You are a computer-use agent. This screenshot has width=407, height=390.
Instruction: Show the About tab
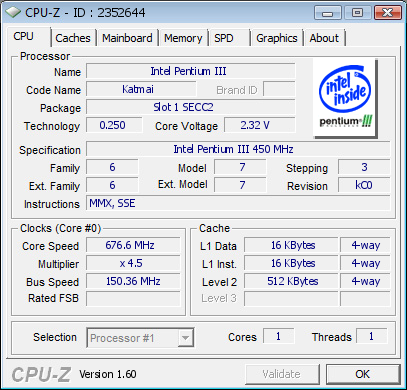(324, 38)
